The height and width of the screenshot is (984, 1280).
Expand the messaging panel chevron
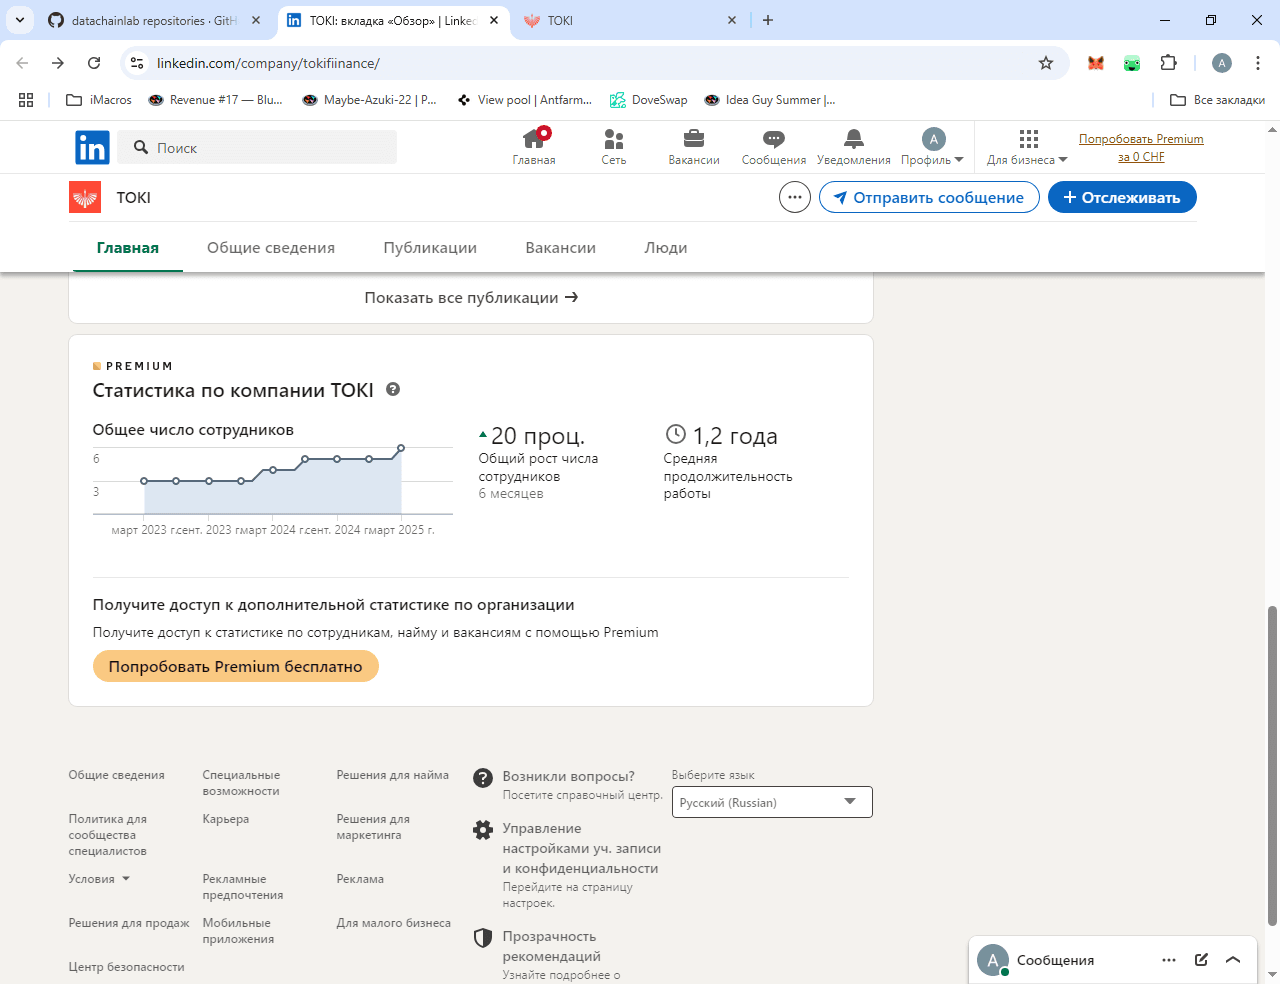[1233, 960]
